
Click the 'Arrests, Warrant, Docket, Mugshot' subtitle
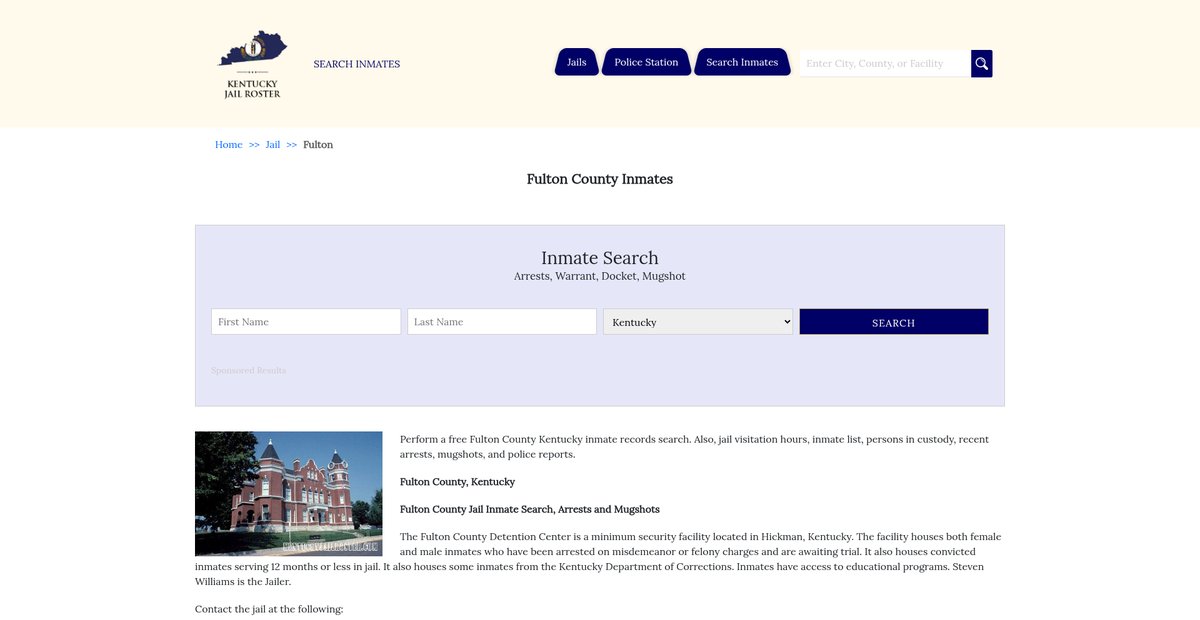600,276
